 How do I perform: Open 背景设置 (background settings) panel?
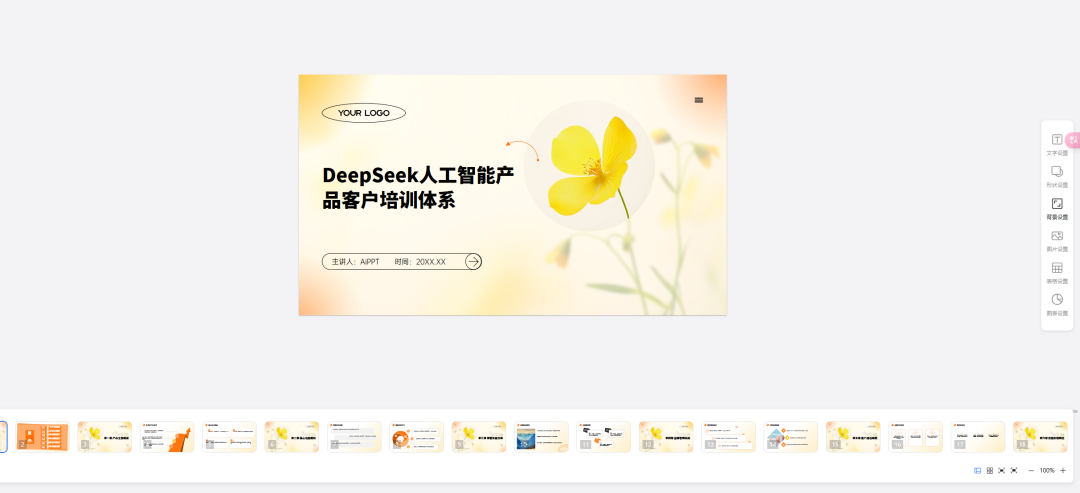click(1057, 209)
